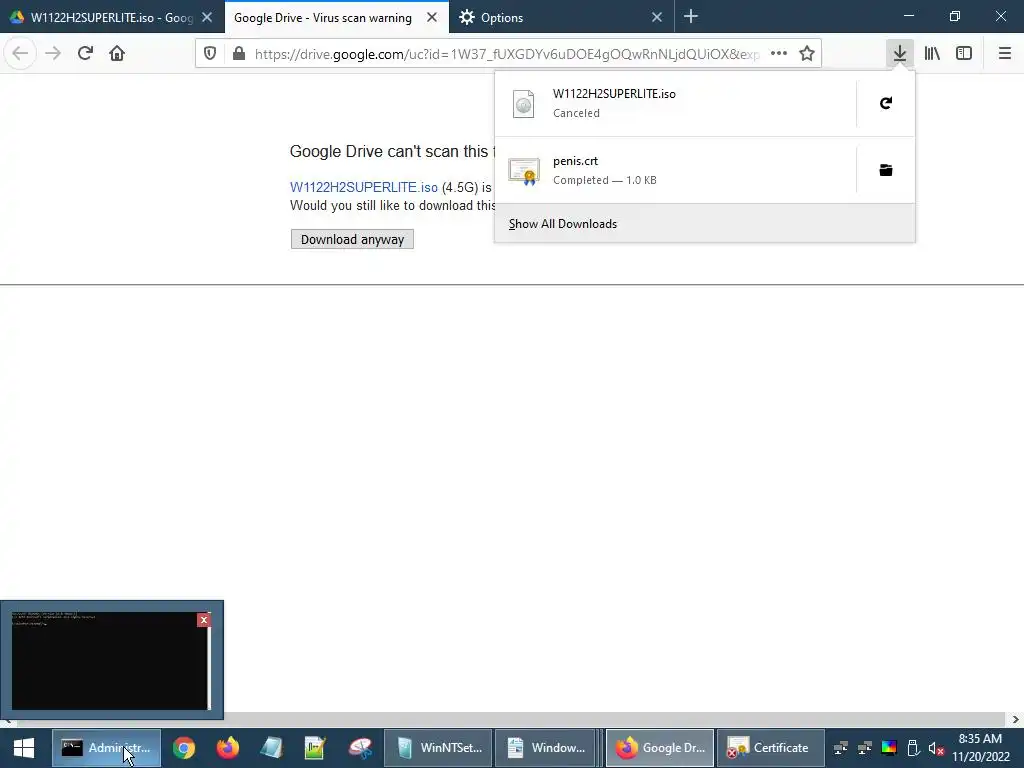
Task: Switch to the Window... document taskbar item
Action: pyautogui.click(x=549, y=748)
